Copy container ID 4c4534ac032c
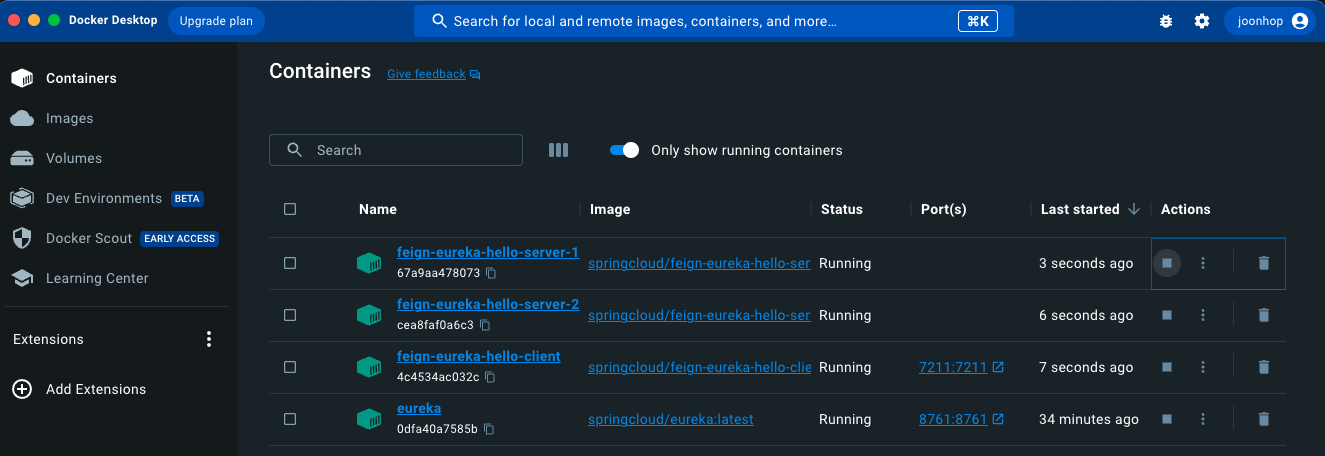 pos(490,377)
